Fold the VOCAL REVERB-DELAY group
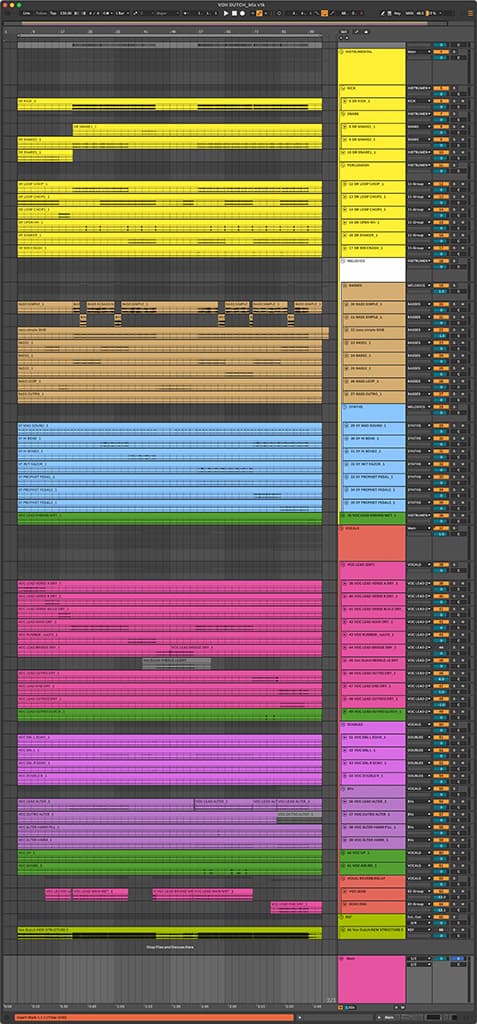477x1024 pixels. pos(342,878)
